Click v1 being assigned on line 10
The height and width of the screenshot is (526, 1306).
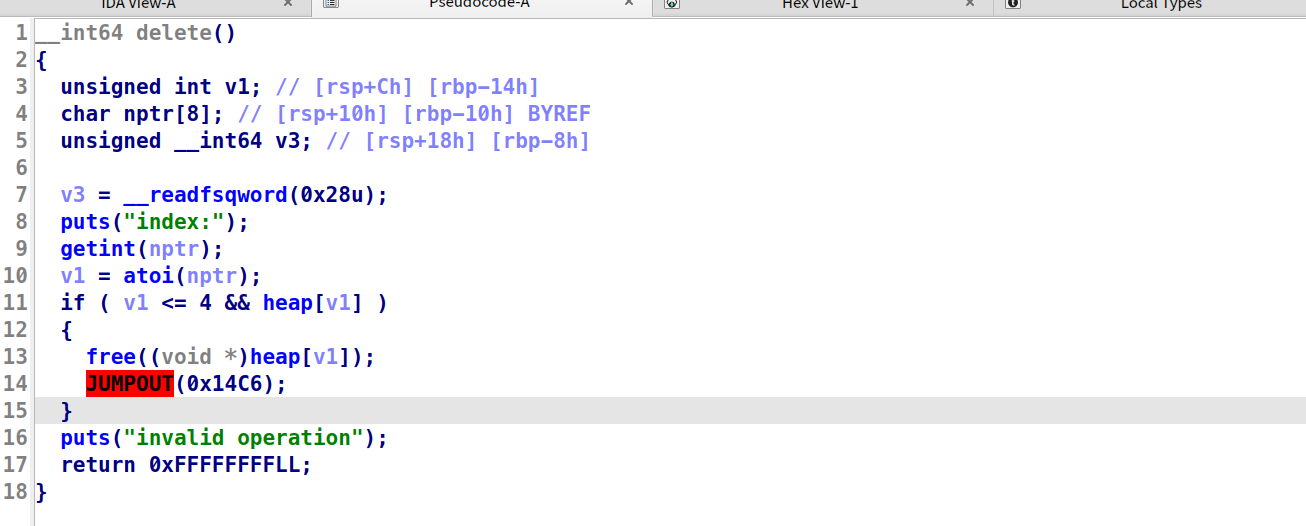point(72,276)
